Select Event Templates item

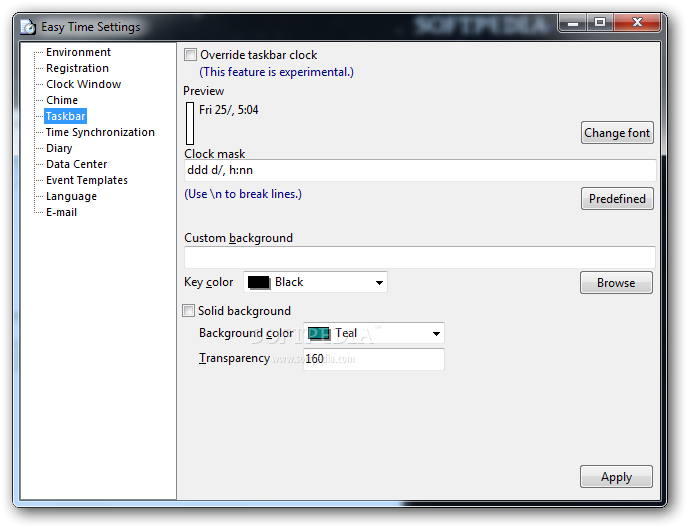click(86, 180)
